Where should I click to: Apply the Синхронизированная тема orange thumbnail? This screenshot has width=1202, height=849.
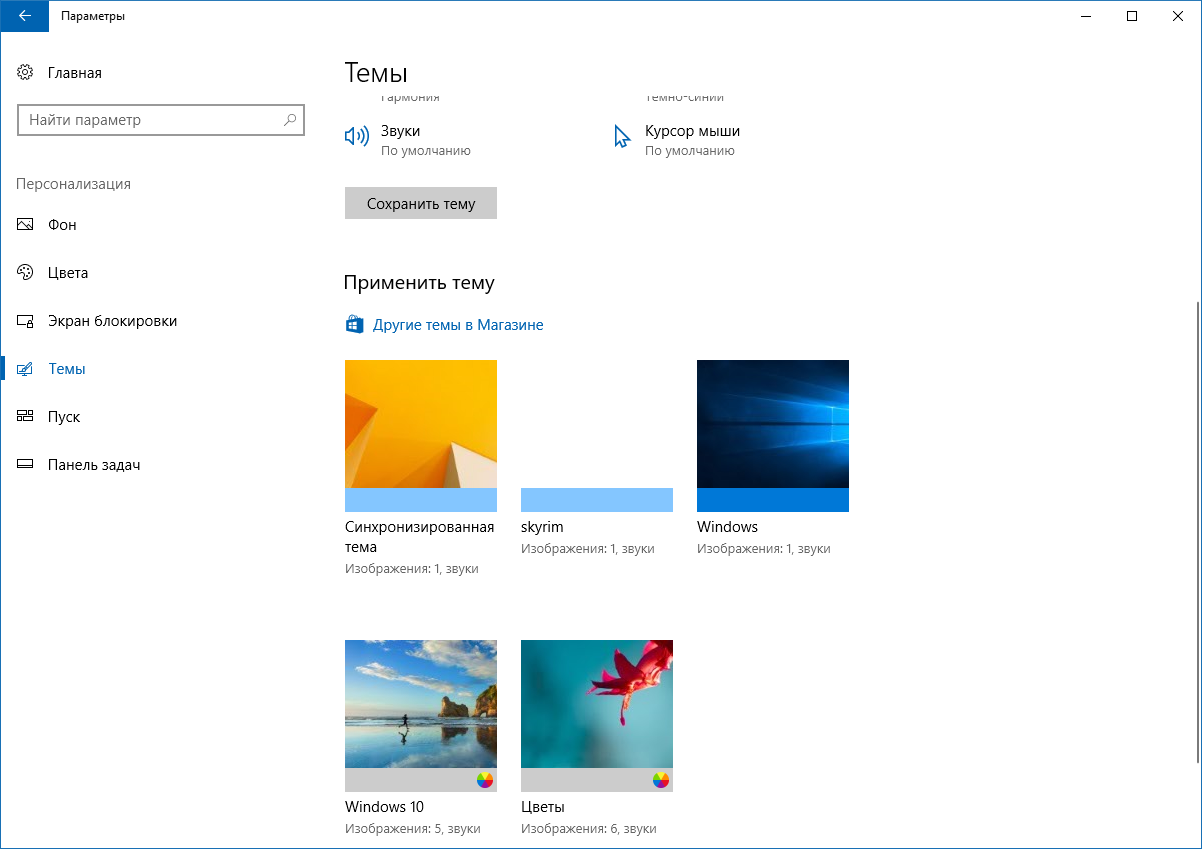click(x=420, y=424)
